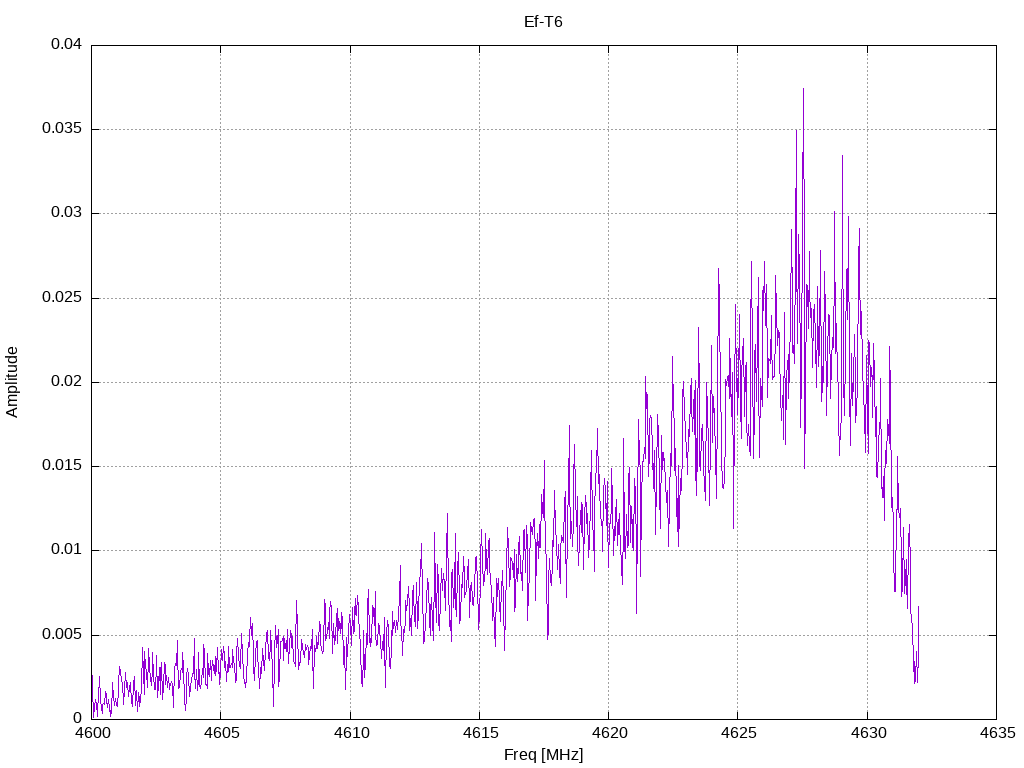
Task: Click the 0.005 y-axis tick label
Action: click(62, 634)
